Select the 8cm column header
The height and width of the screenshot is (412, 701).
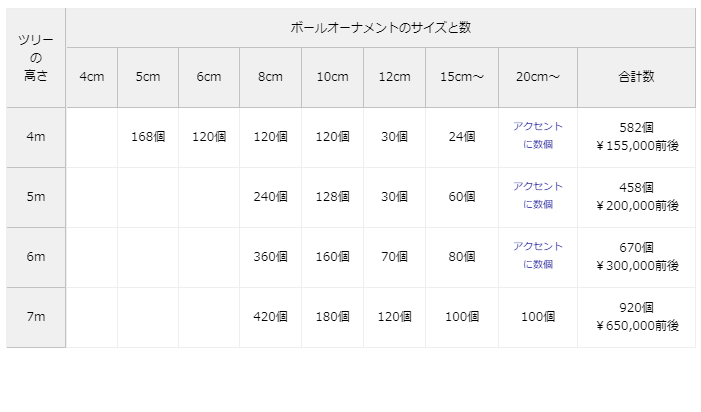[x=270, y=78]
